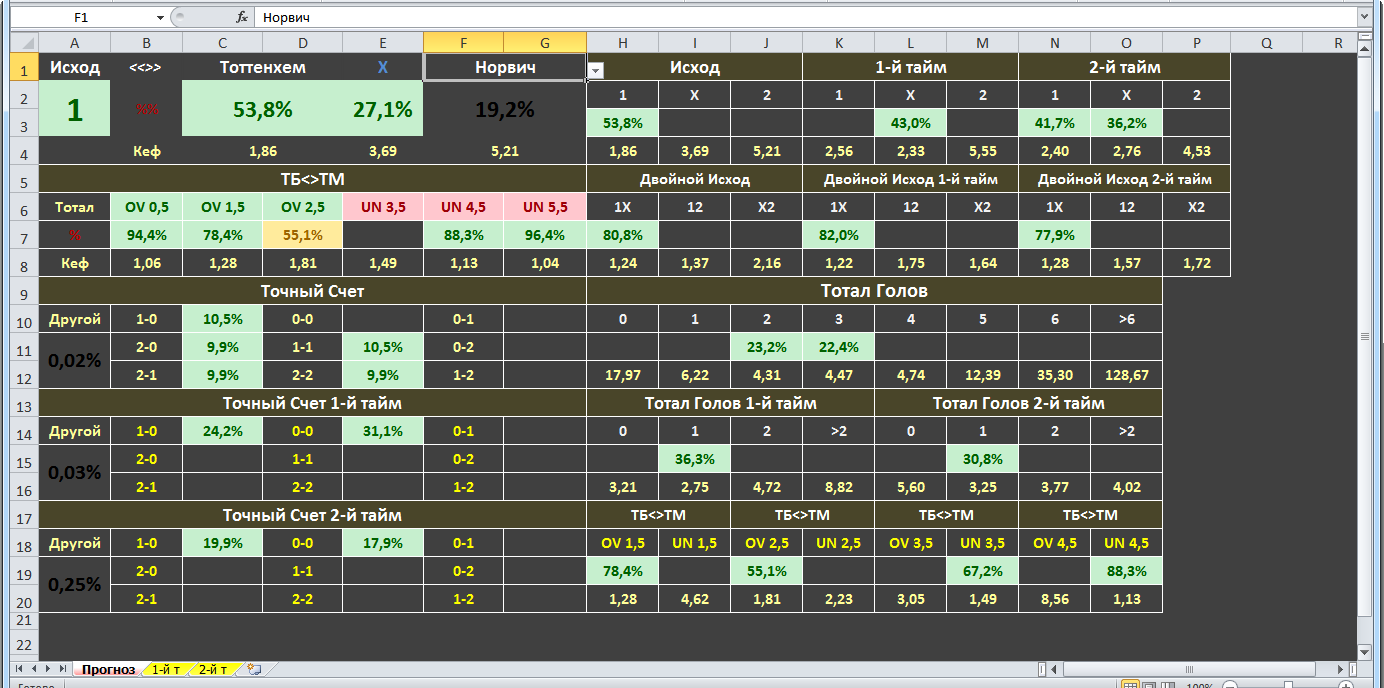Open the Name Box dropdown arrow

[160, 18]
